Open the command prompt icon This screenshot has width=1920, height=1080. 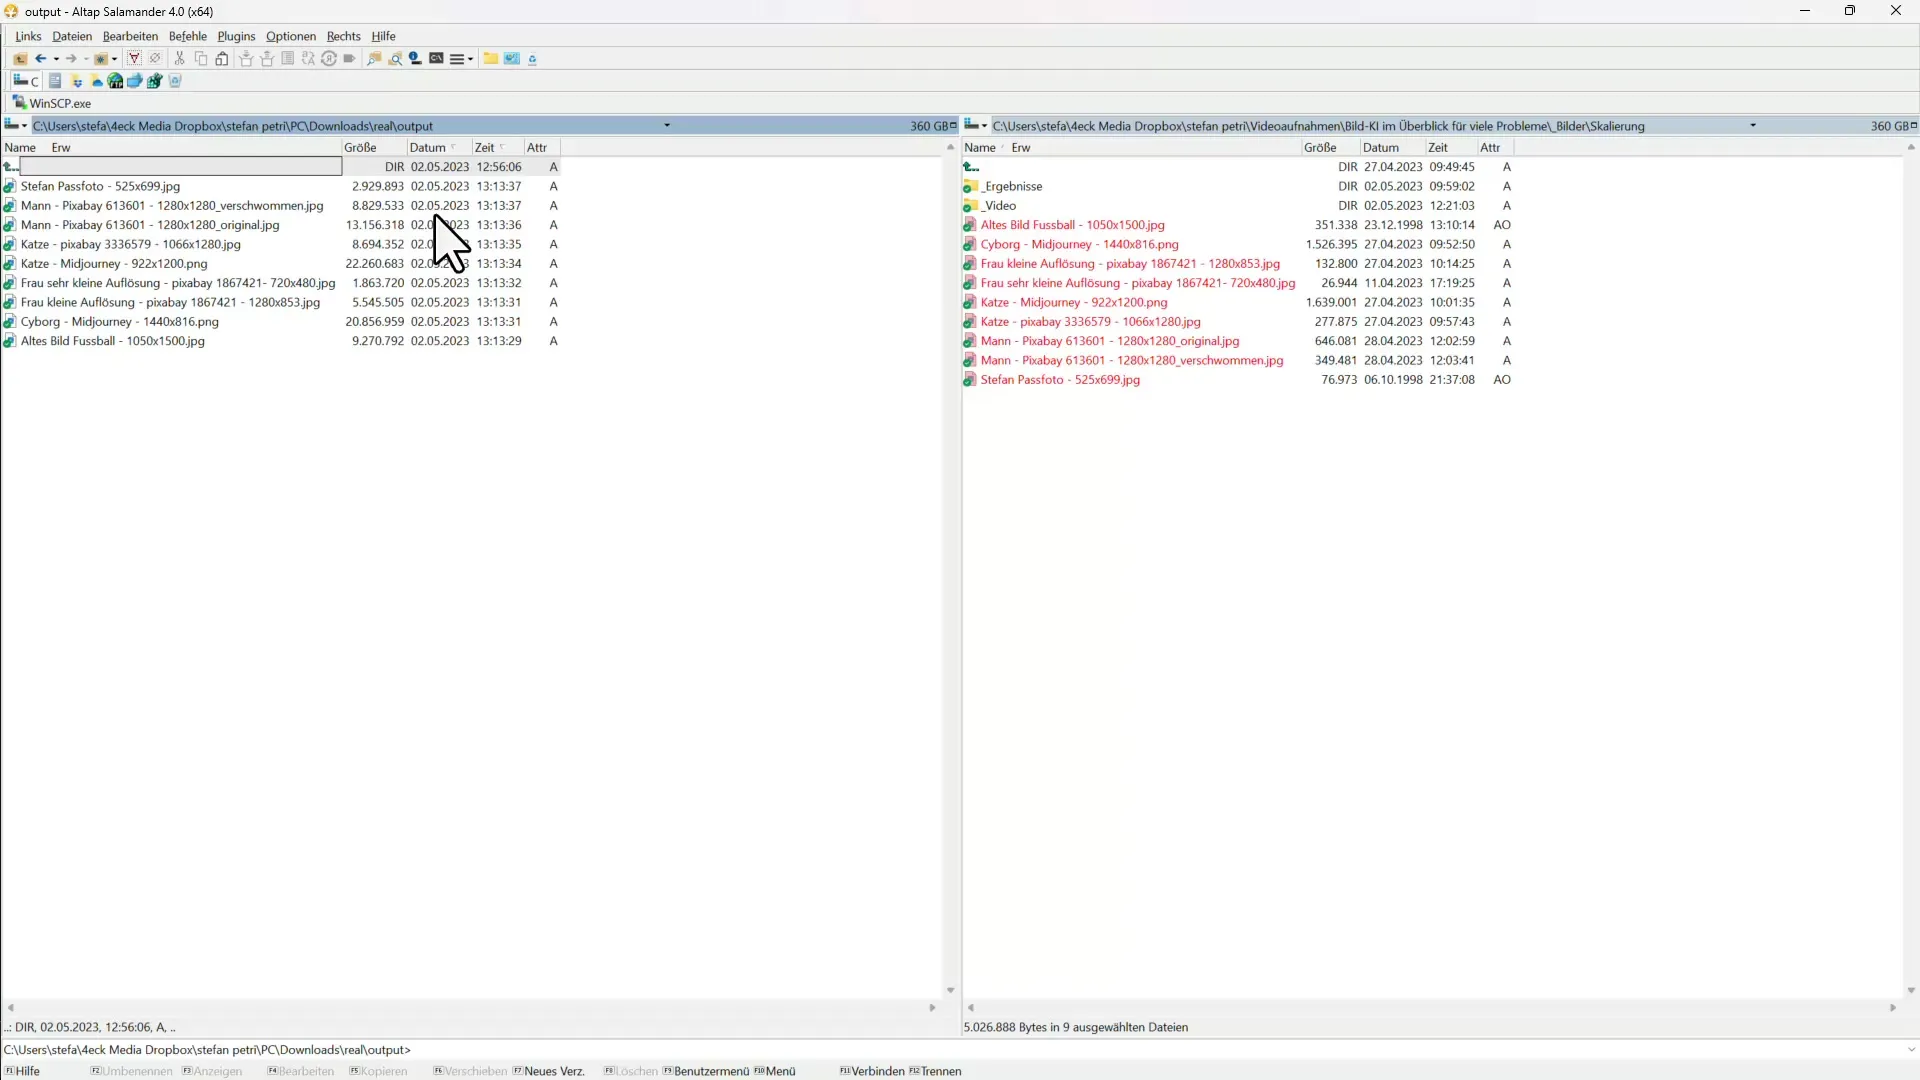(x=437, y=59)
